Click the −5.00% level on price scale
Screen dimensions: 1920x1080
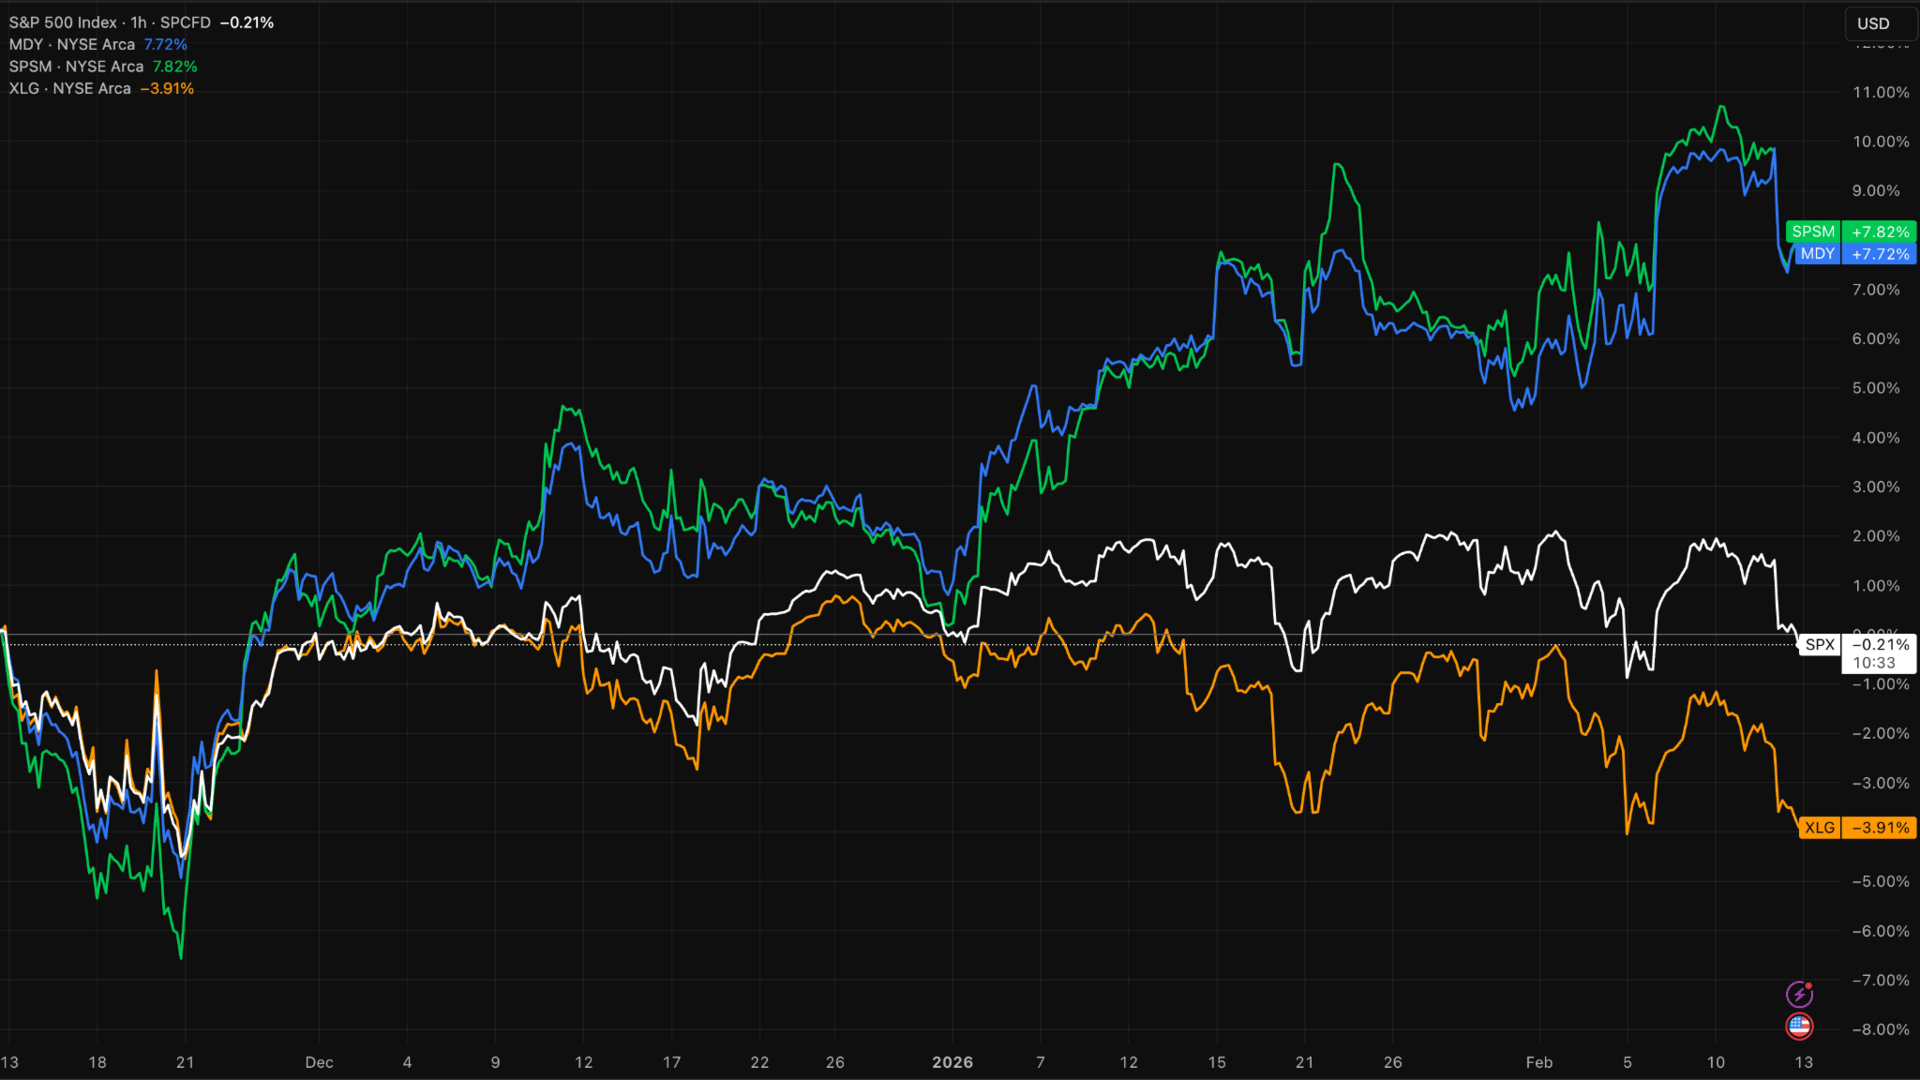1880,881
